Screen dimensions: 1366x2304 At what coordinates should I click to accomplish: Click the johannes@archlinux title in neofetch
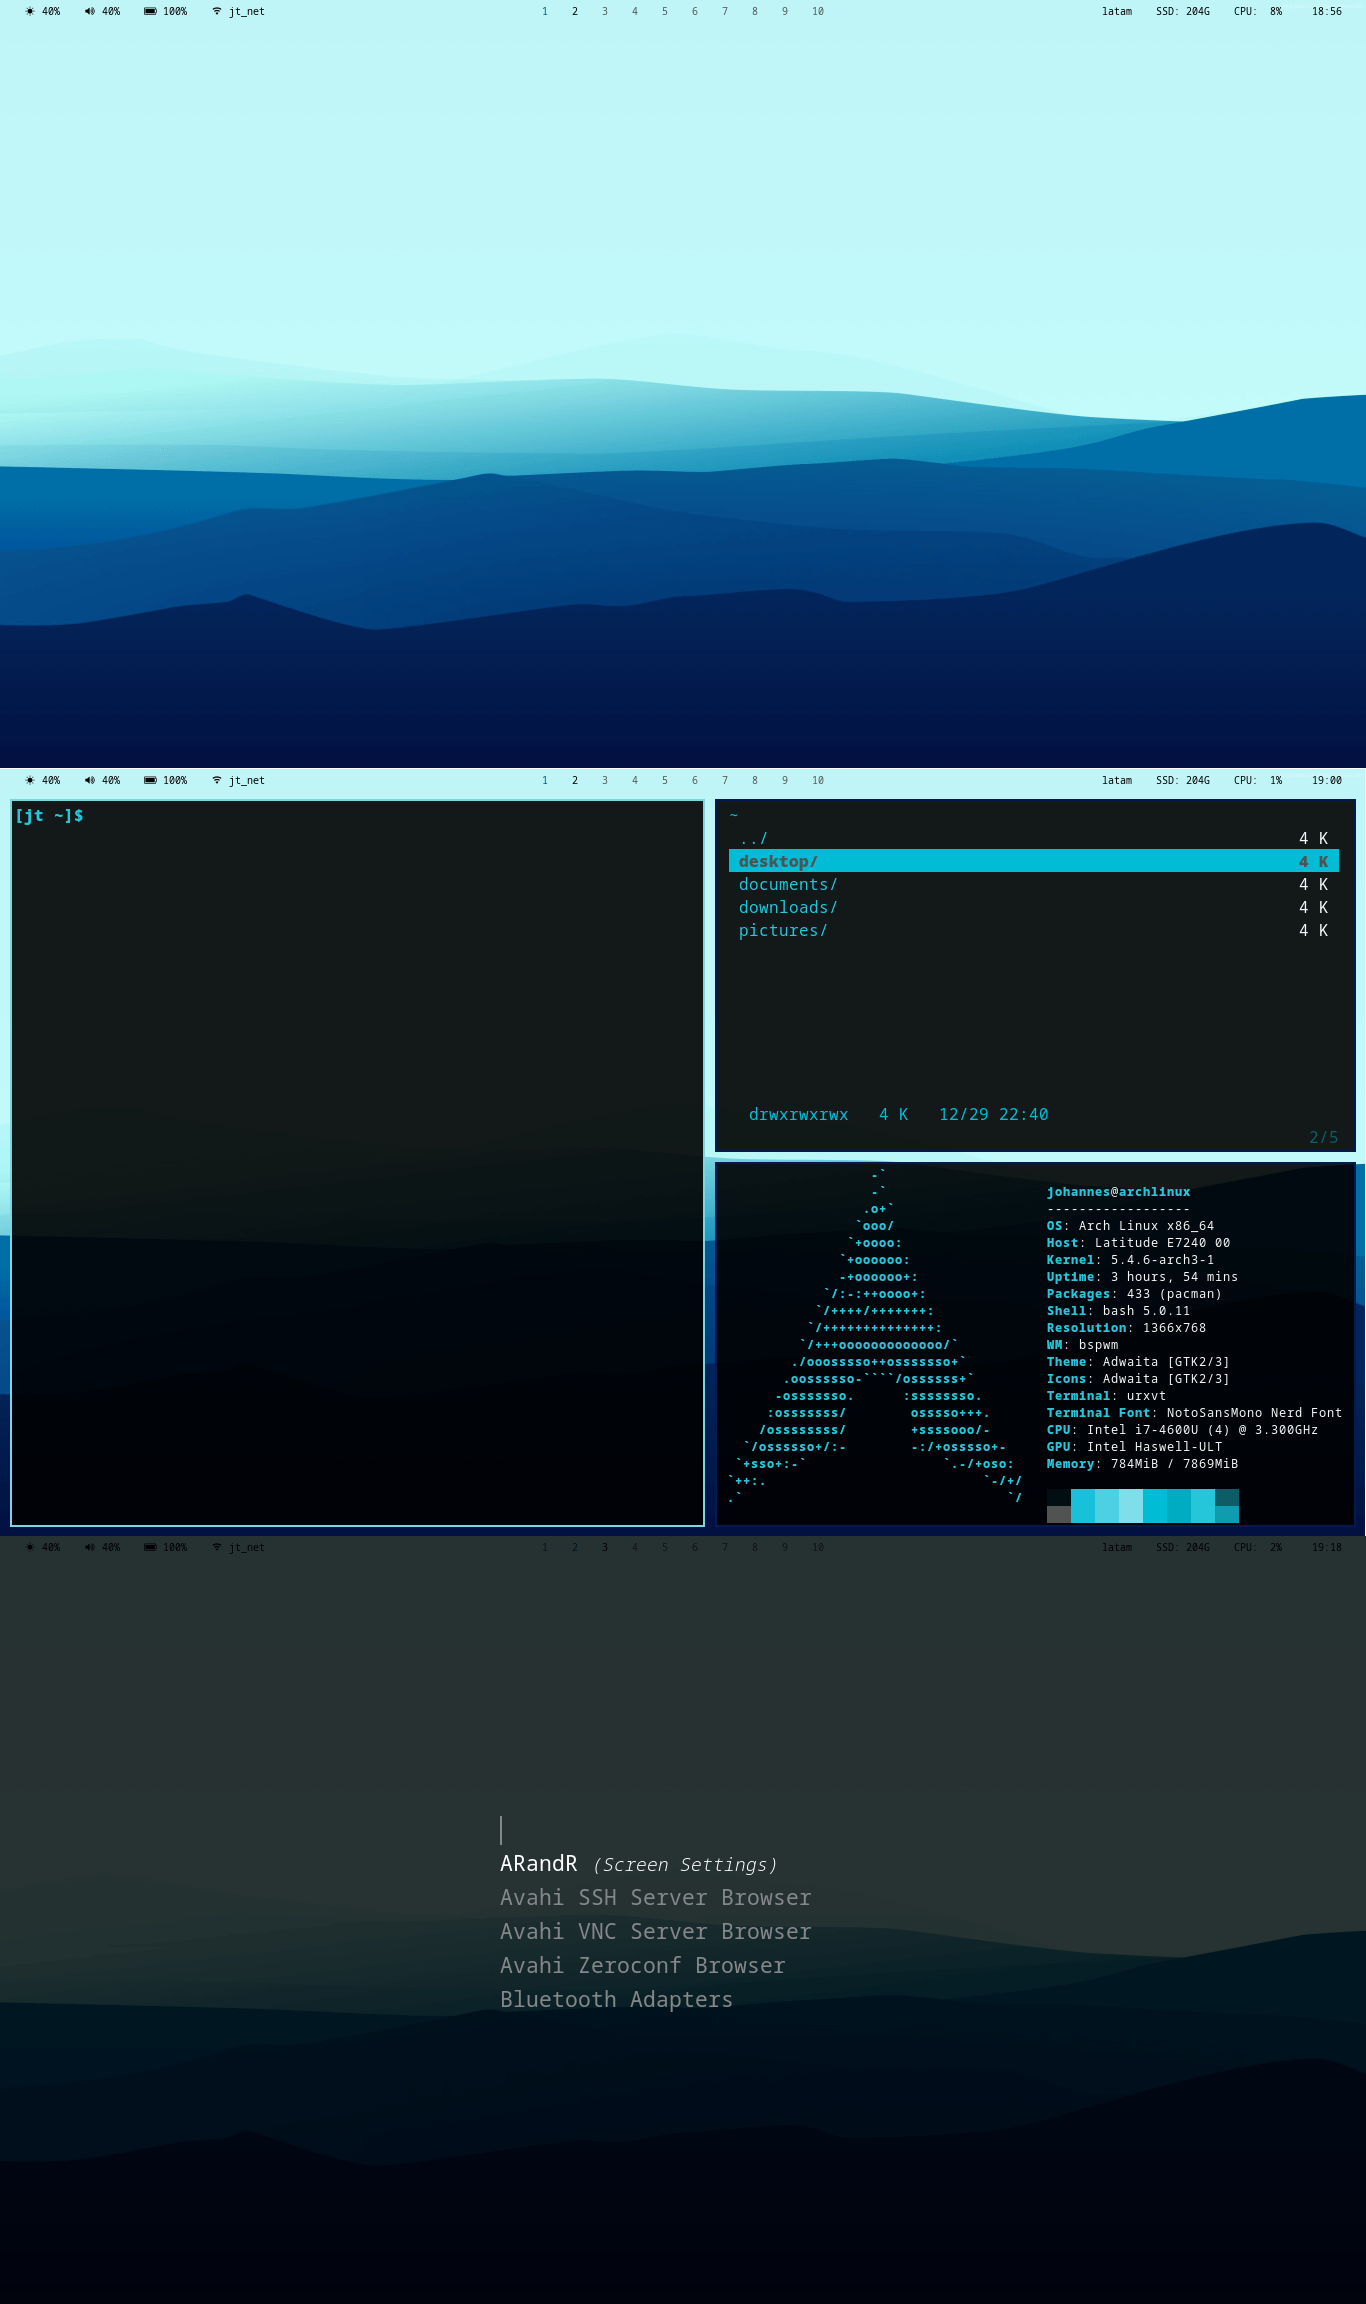coord(1119,1192)
